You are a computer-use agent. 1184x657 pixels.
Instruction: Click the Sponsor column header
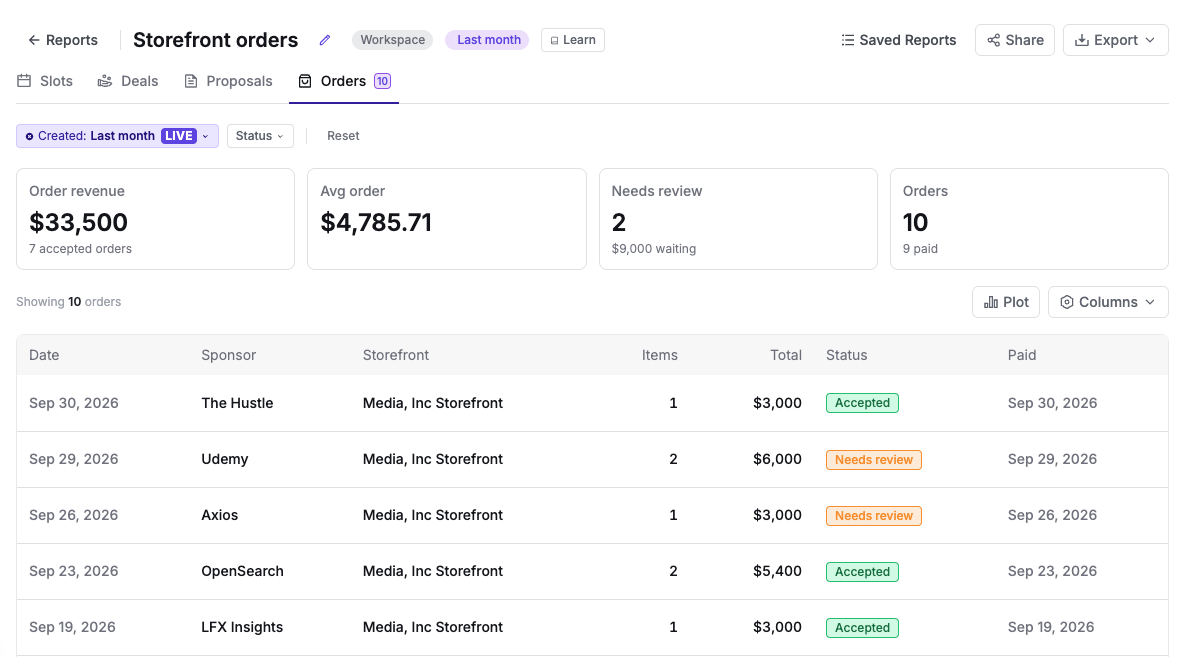(x=229, y=355)
